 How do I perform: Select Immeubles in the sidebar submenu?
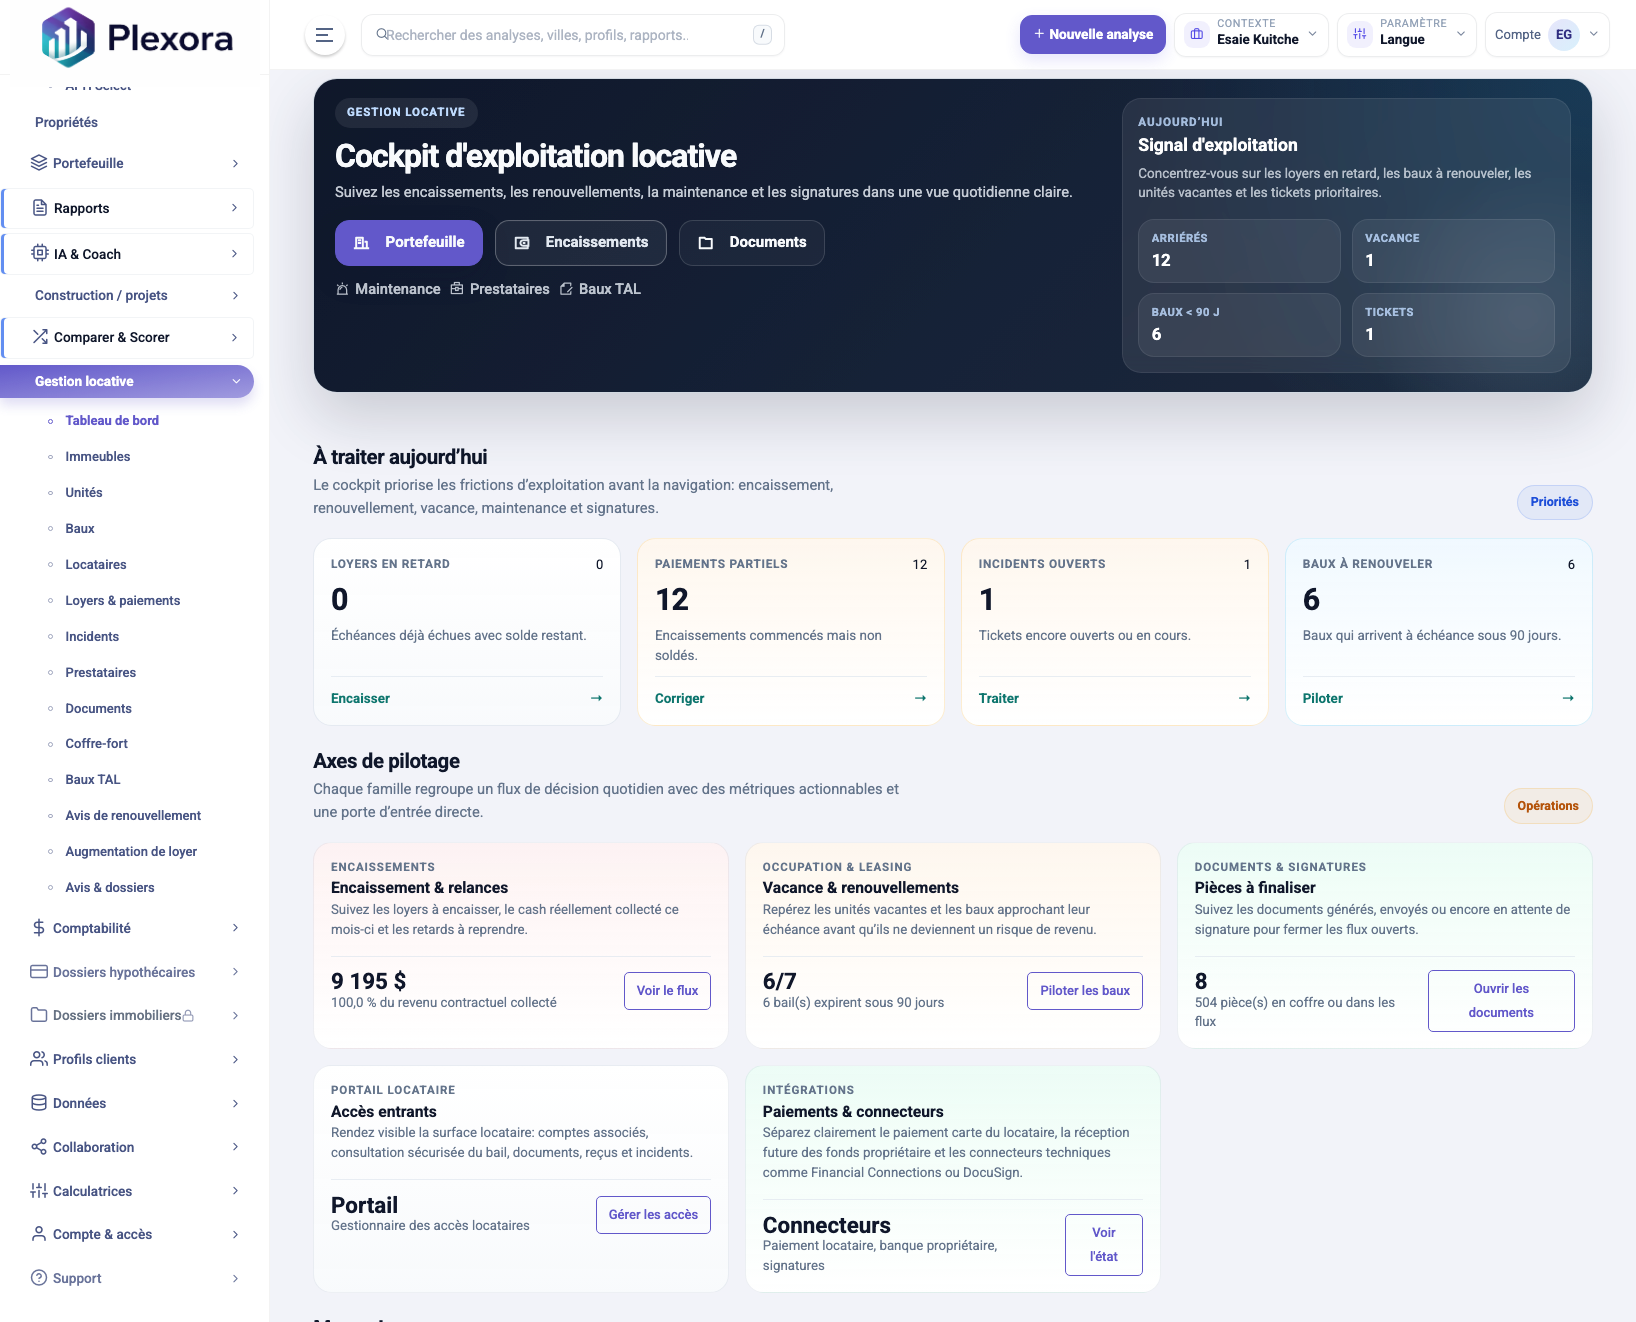click(98, 456)
